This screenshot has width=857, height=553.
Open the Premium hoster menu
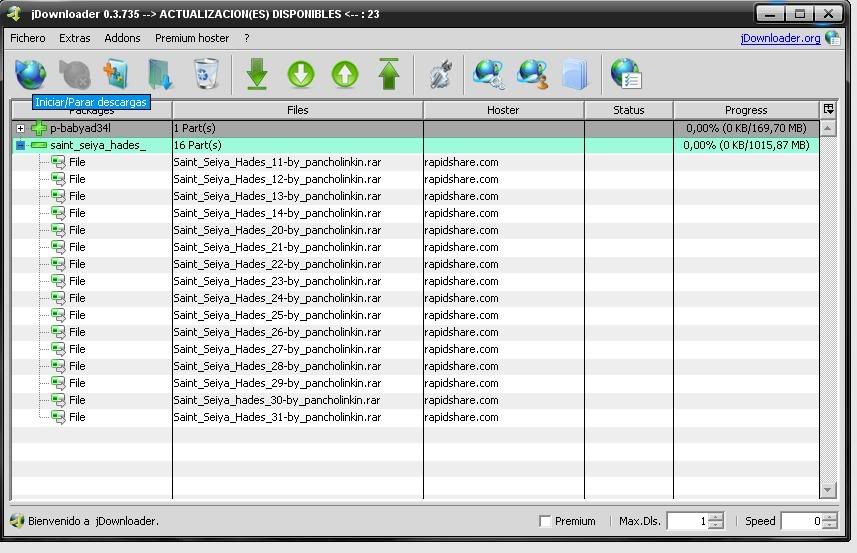(x=192, y=38)
